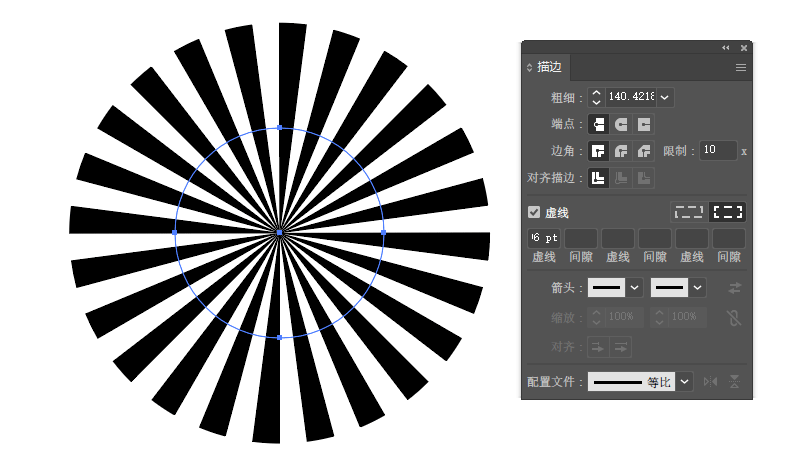Open the end arrowhead dropdown
This screenshot has width=797, height=476.
click(x=698, y=288)
